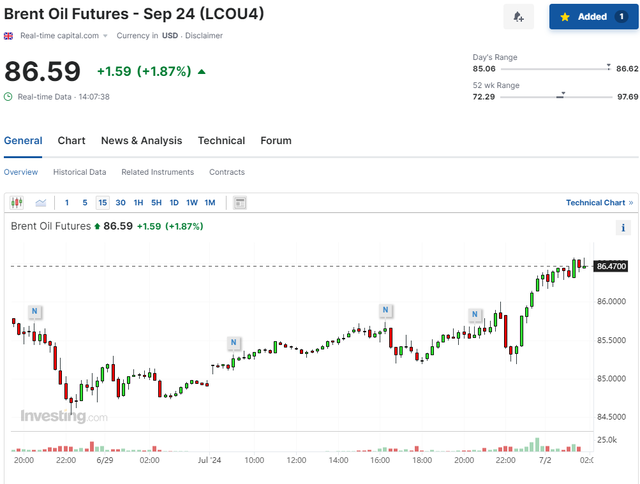
Task: Open the News & Analysis tab
Action: click(141, 141)
